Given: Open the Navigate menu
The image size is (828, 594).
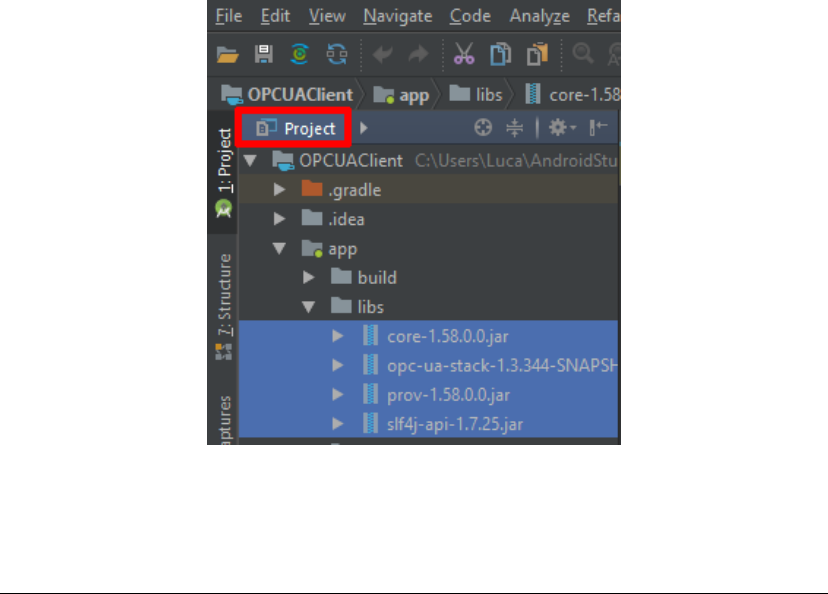Looking at the screenshot, I should (x=398, y=16).
